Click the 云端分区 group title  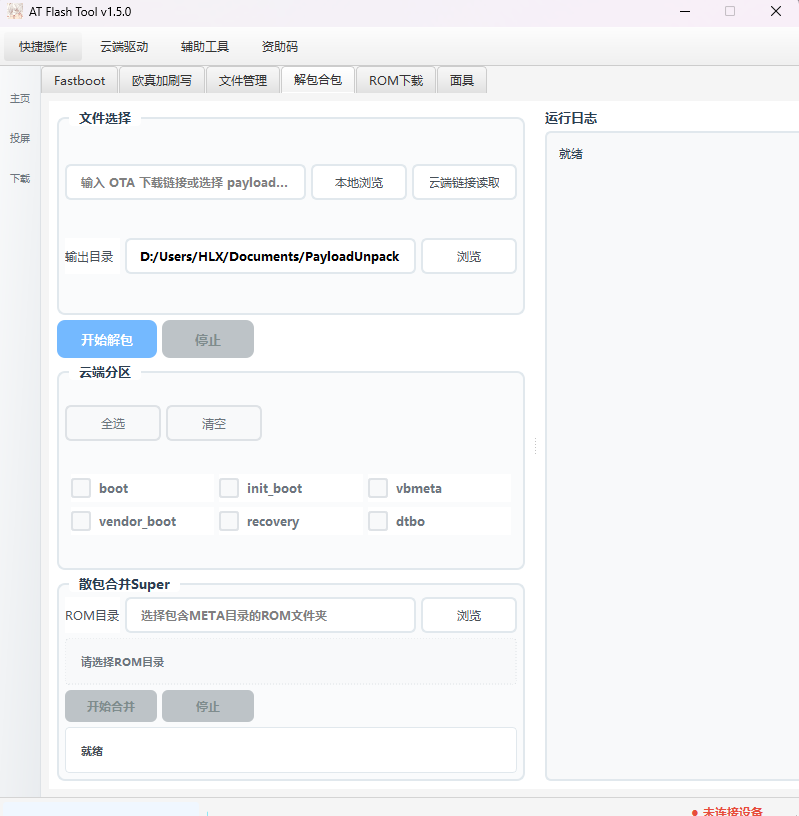click(105, 372)
